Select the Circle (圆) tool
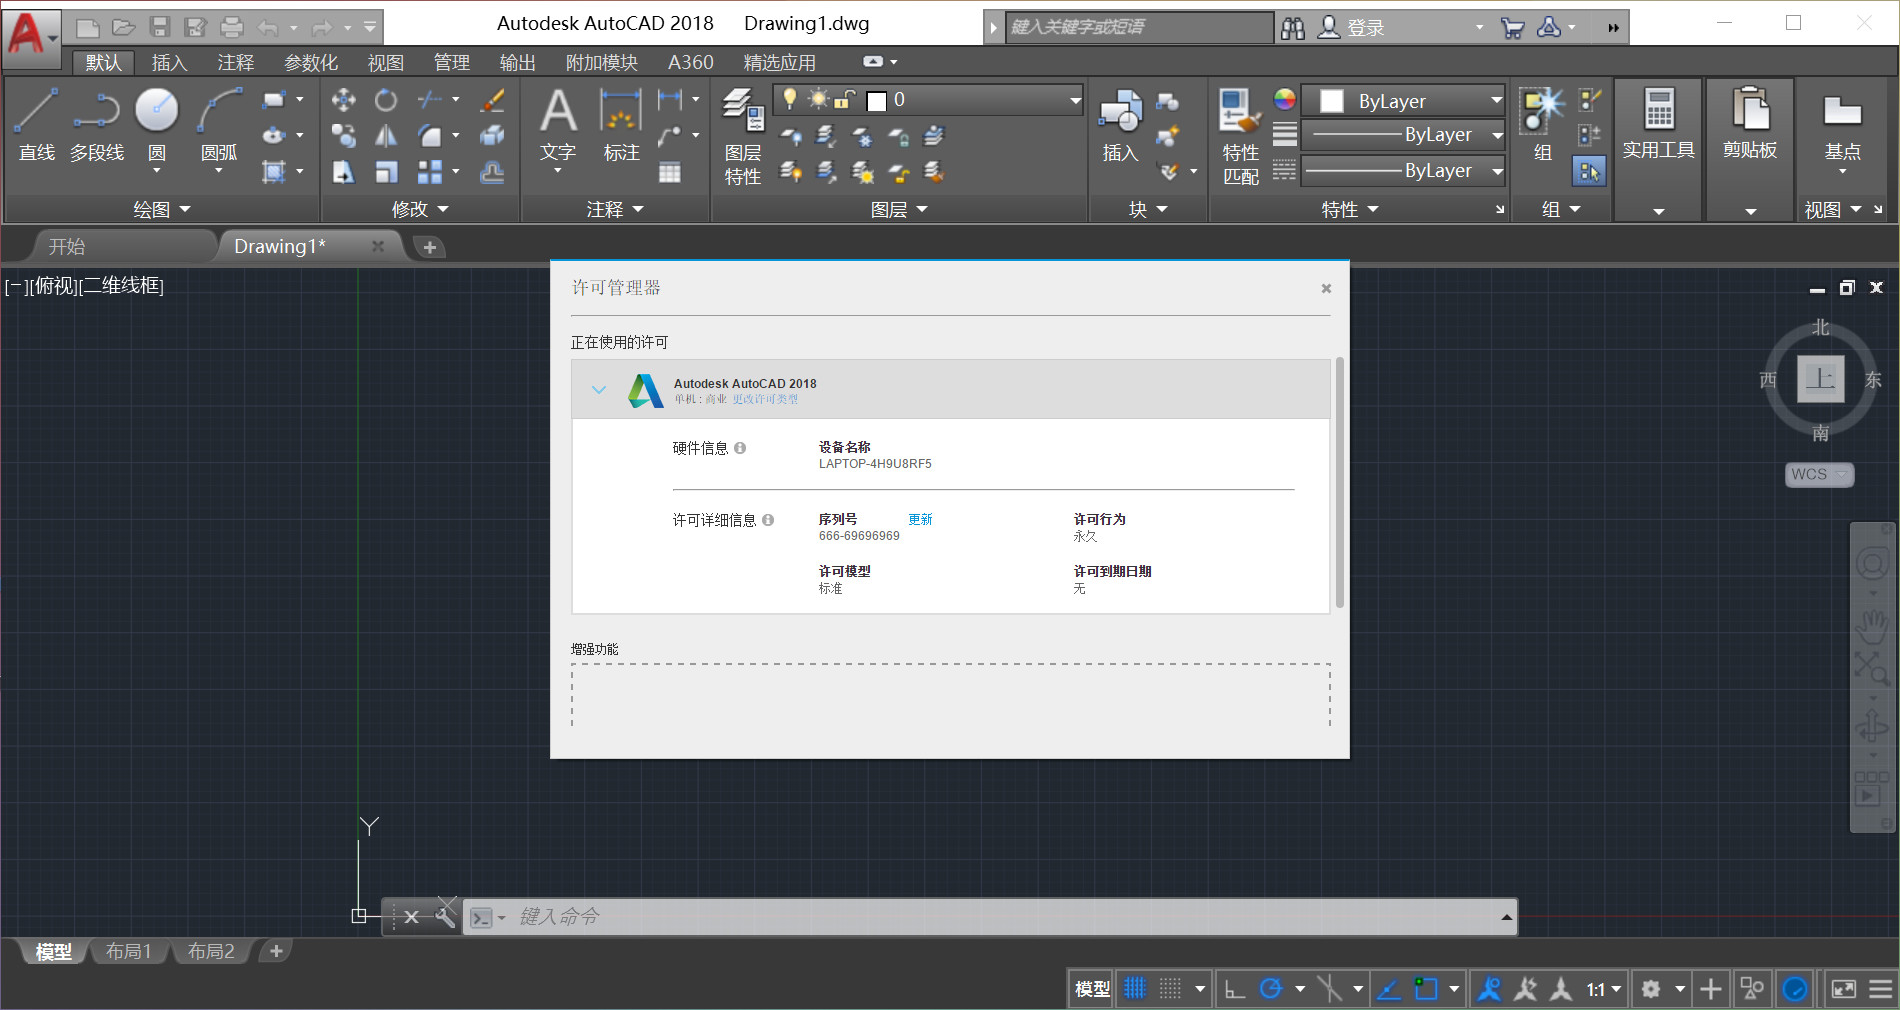This screenshot has height=1010, width=1900. [x=157, y=125]
